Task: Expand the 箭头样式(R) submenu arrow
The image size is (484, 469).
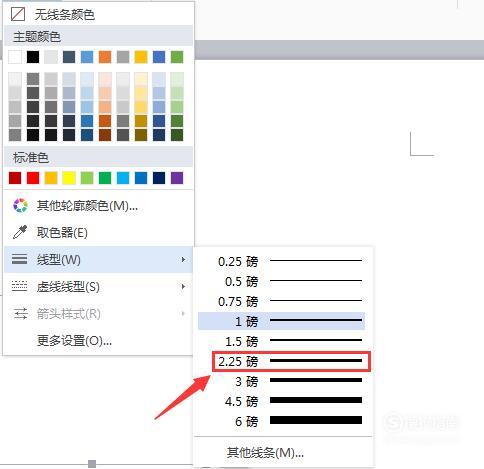Action: [x=183, y=313]
